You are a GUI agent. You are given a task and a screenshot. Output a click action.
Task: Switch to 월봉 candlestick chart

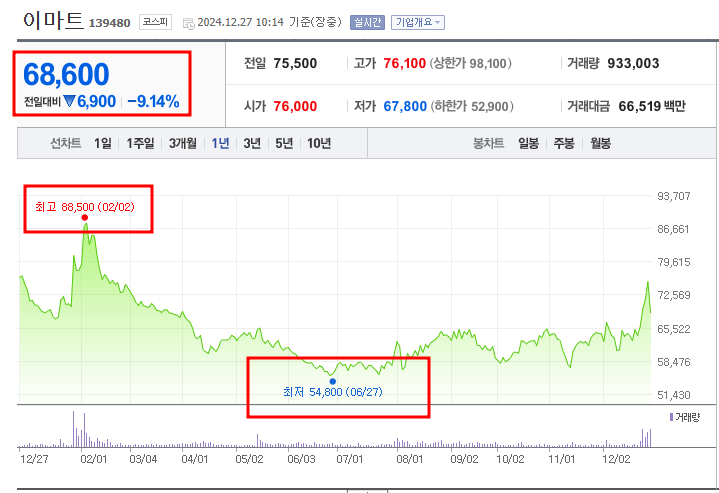click(600, 144)
